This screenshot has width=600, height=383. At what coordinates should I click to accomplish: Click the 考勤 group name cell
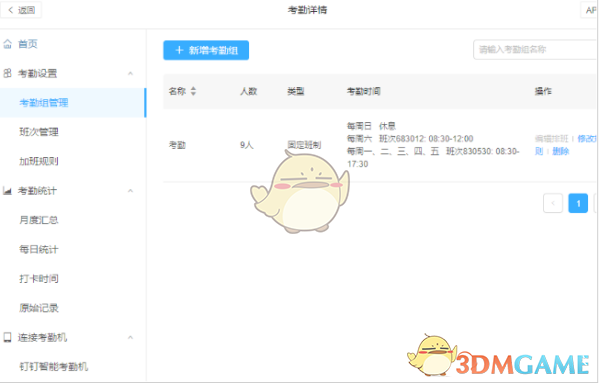coord(177,145)
